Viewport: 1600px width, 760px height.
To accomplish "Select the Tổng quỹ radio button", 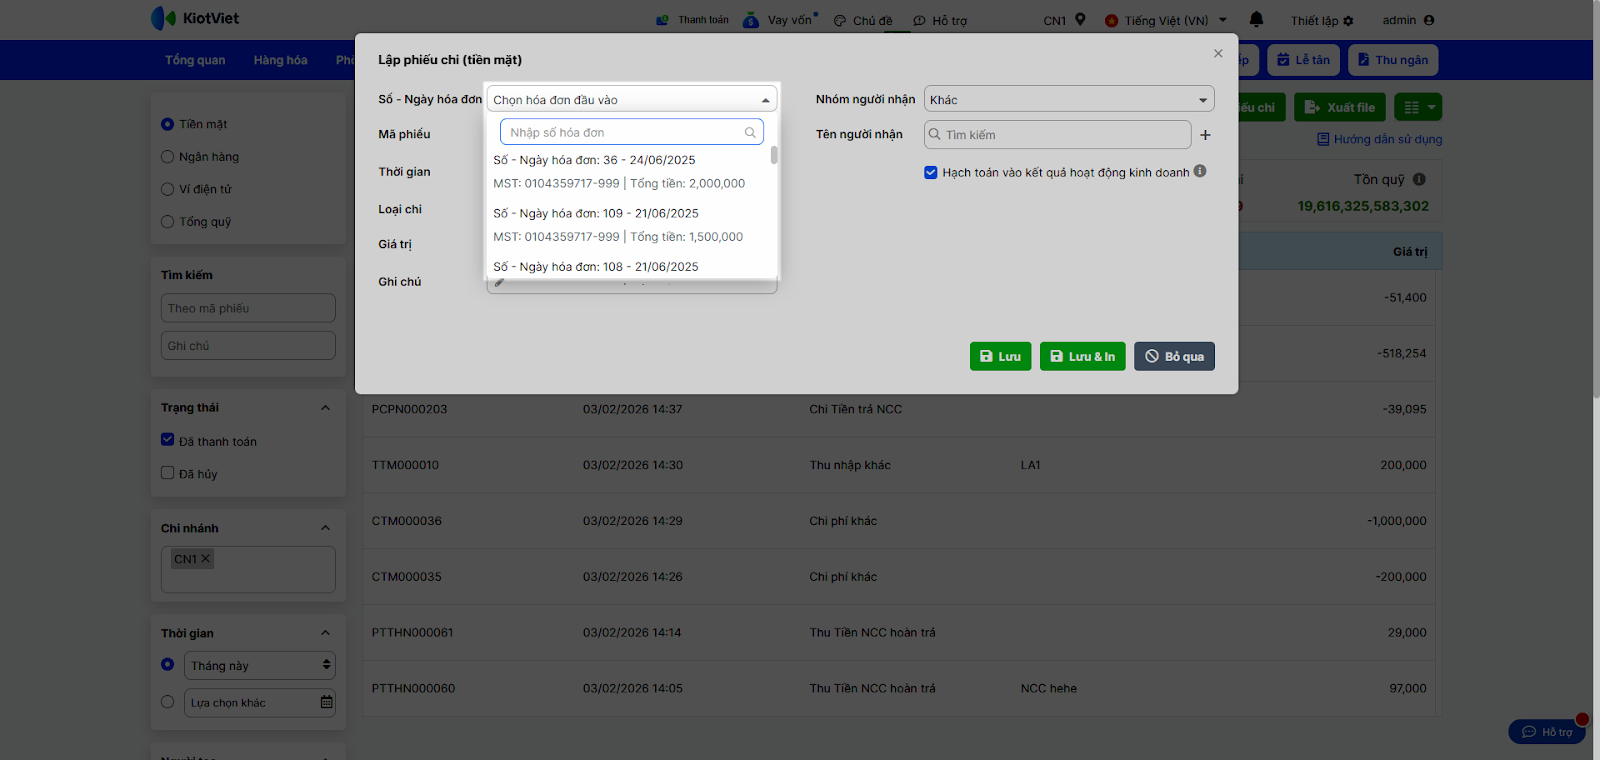I will point(167,221).
